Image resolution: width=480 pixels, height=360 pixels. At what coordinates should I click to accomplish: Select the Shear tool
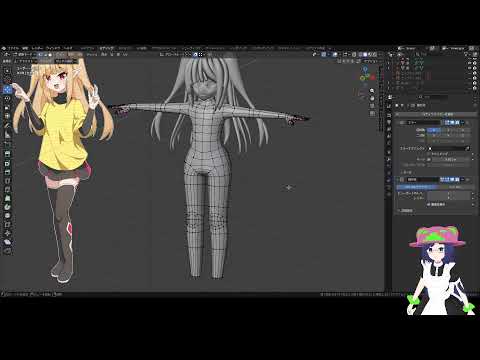(7, 242)
